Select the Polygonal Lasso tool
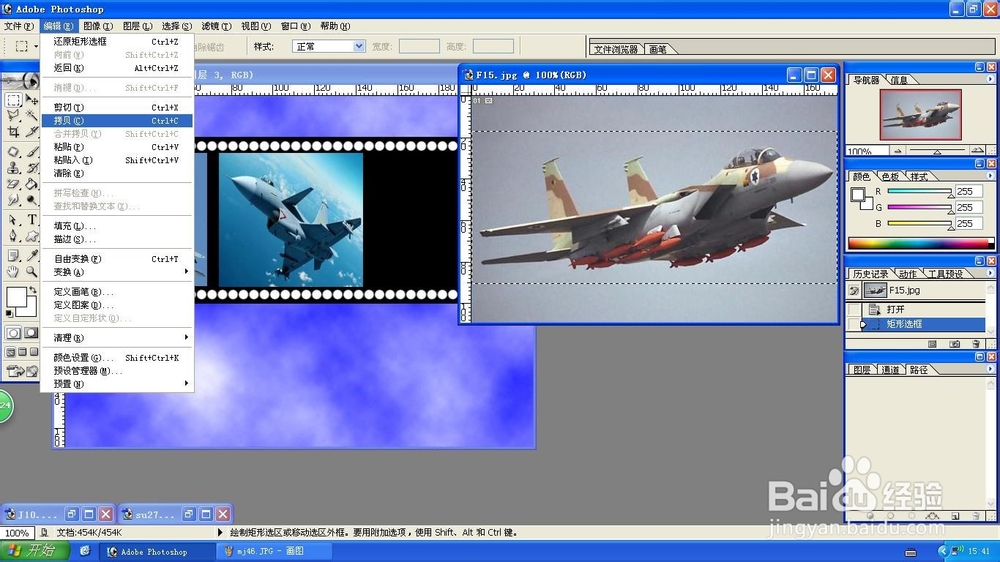1000x562 pixels. pyautogui.click(x=13, y=115)
